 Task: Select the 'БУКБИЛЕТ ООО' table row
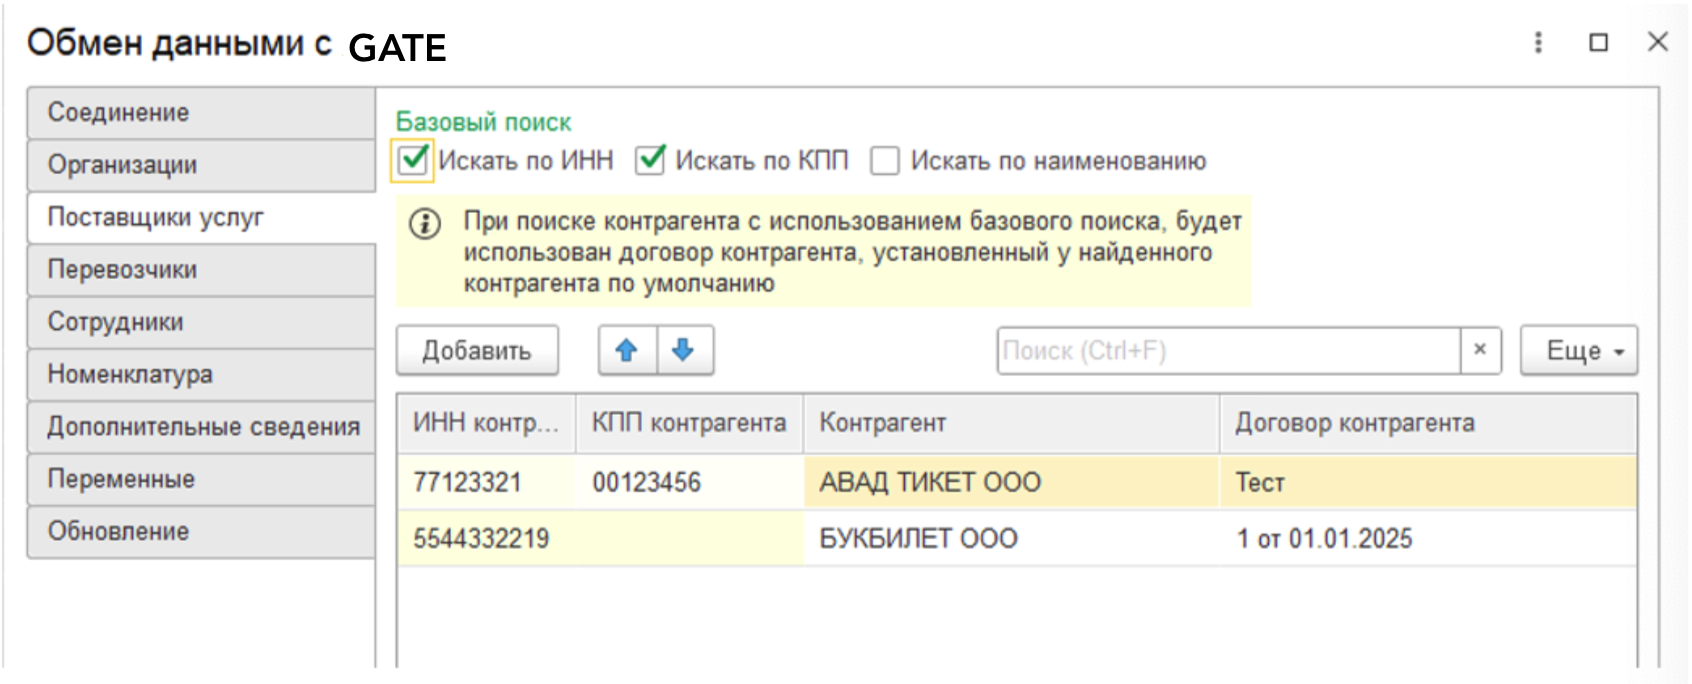pos(918,539)
